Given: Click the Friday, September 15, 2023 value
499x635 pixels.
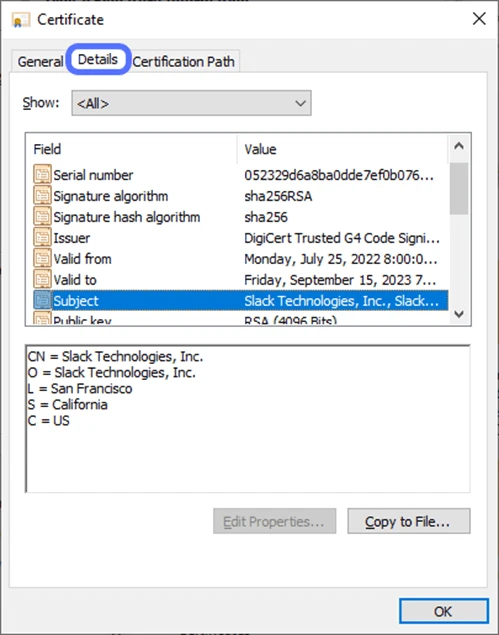Looking at the screenshot, I should coord(340,280).
